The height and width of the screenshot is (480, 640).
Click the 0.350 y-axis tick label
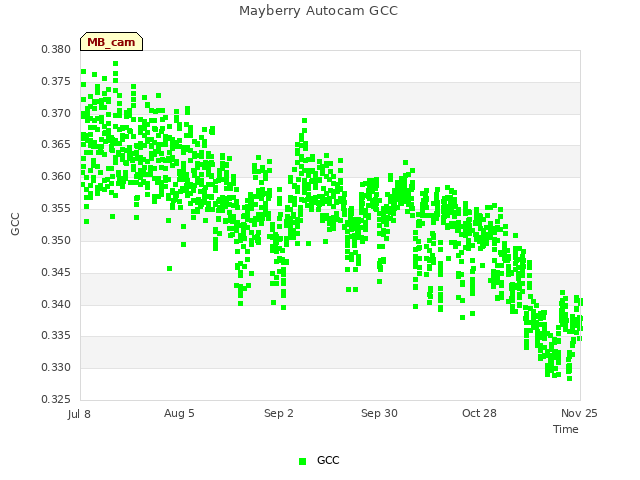56,240
